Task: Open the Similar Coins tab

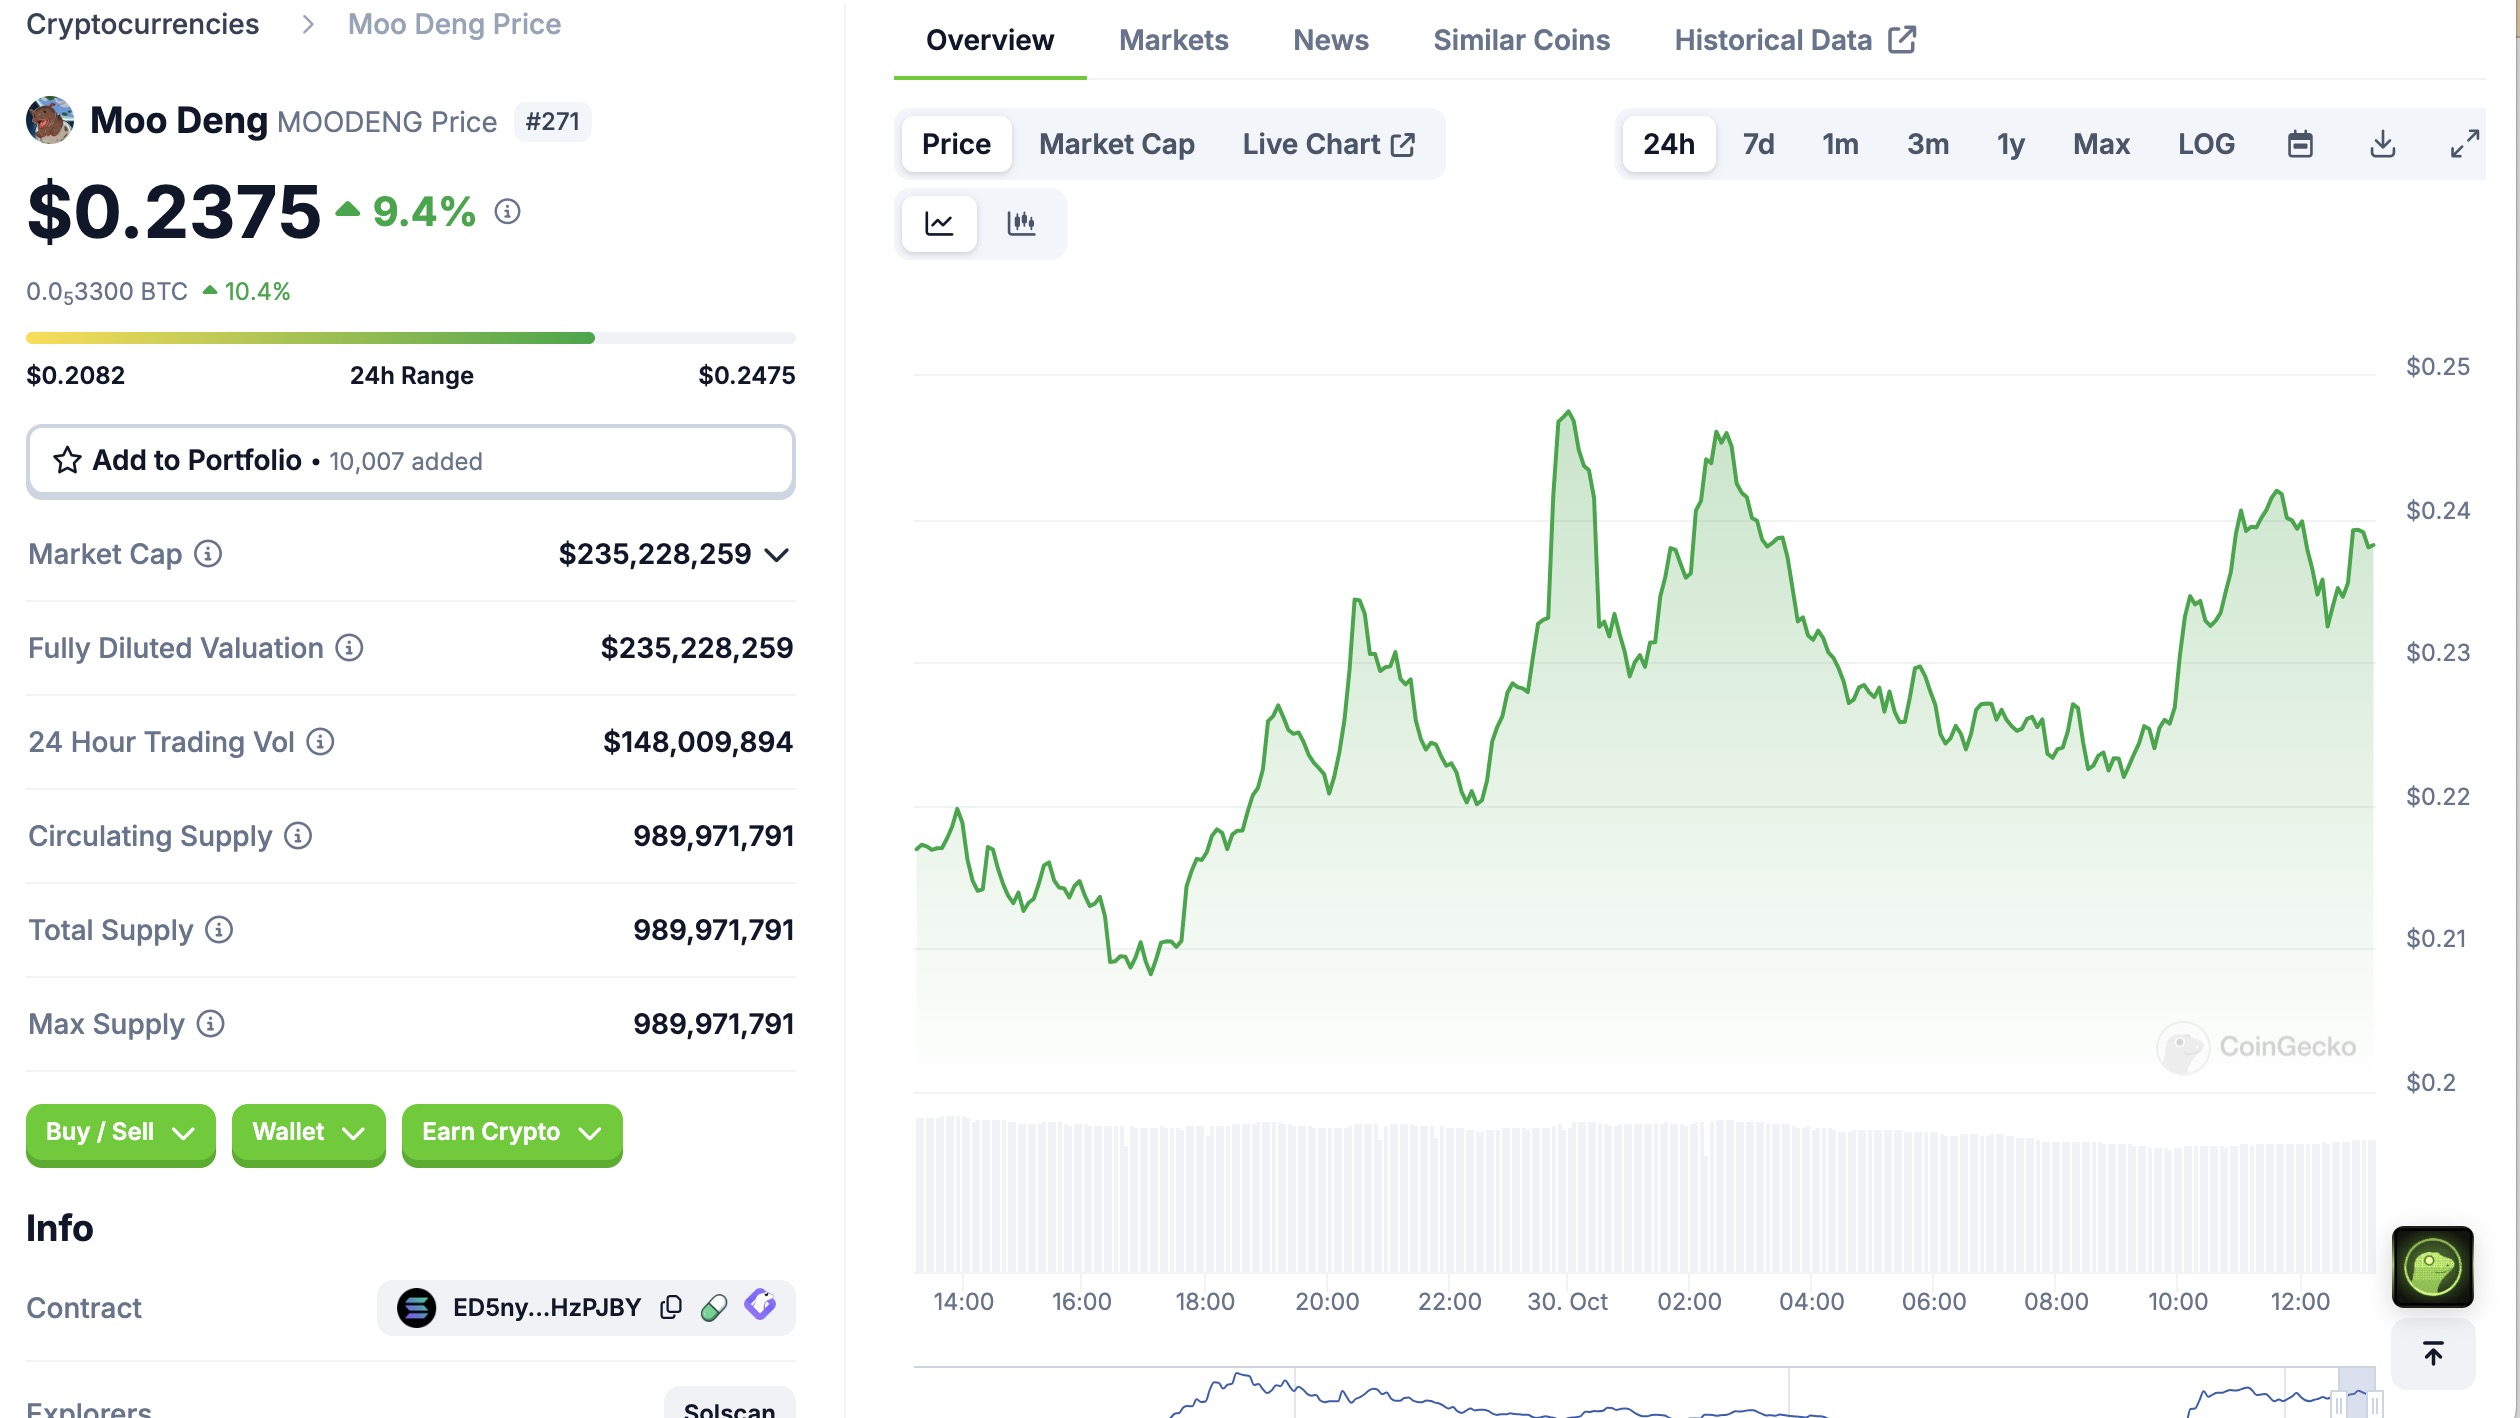Action: [1521, 40]
